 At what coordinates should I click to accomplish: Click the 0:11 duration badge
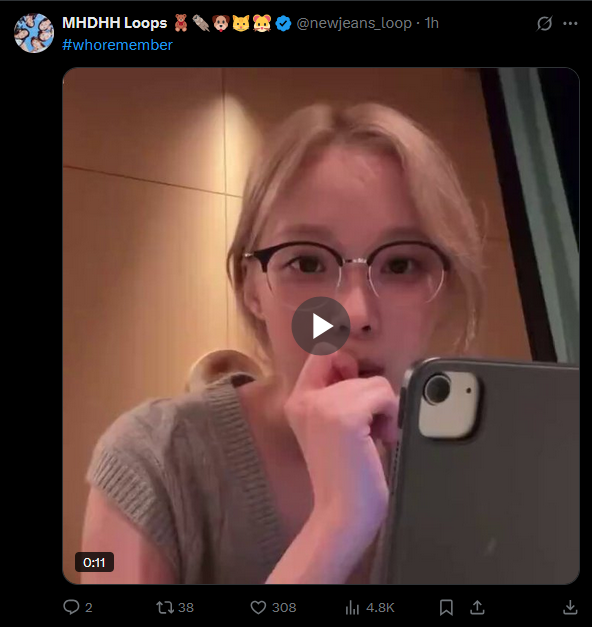(94, 562)
